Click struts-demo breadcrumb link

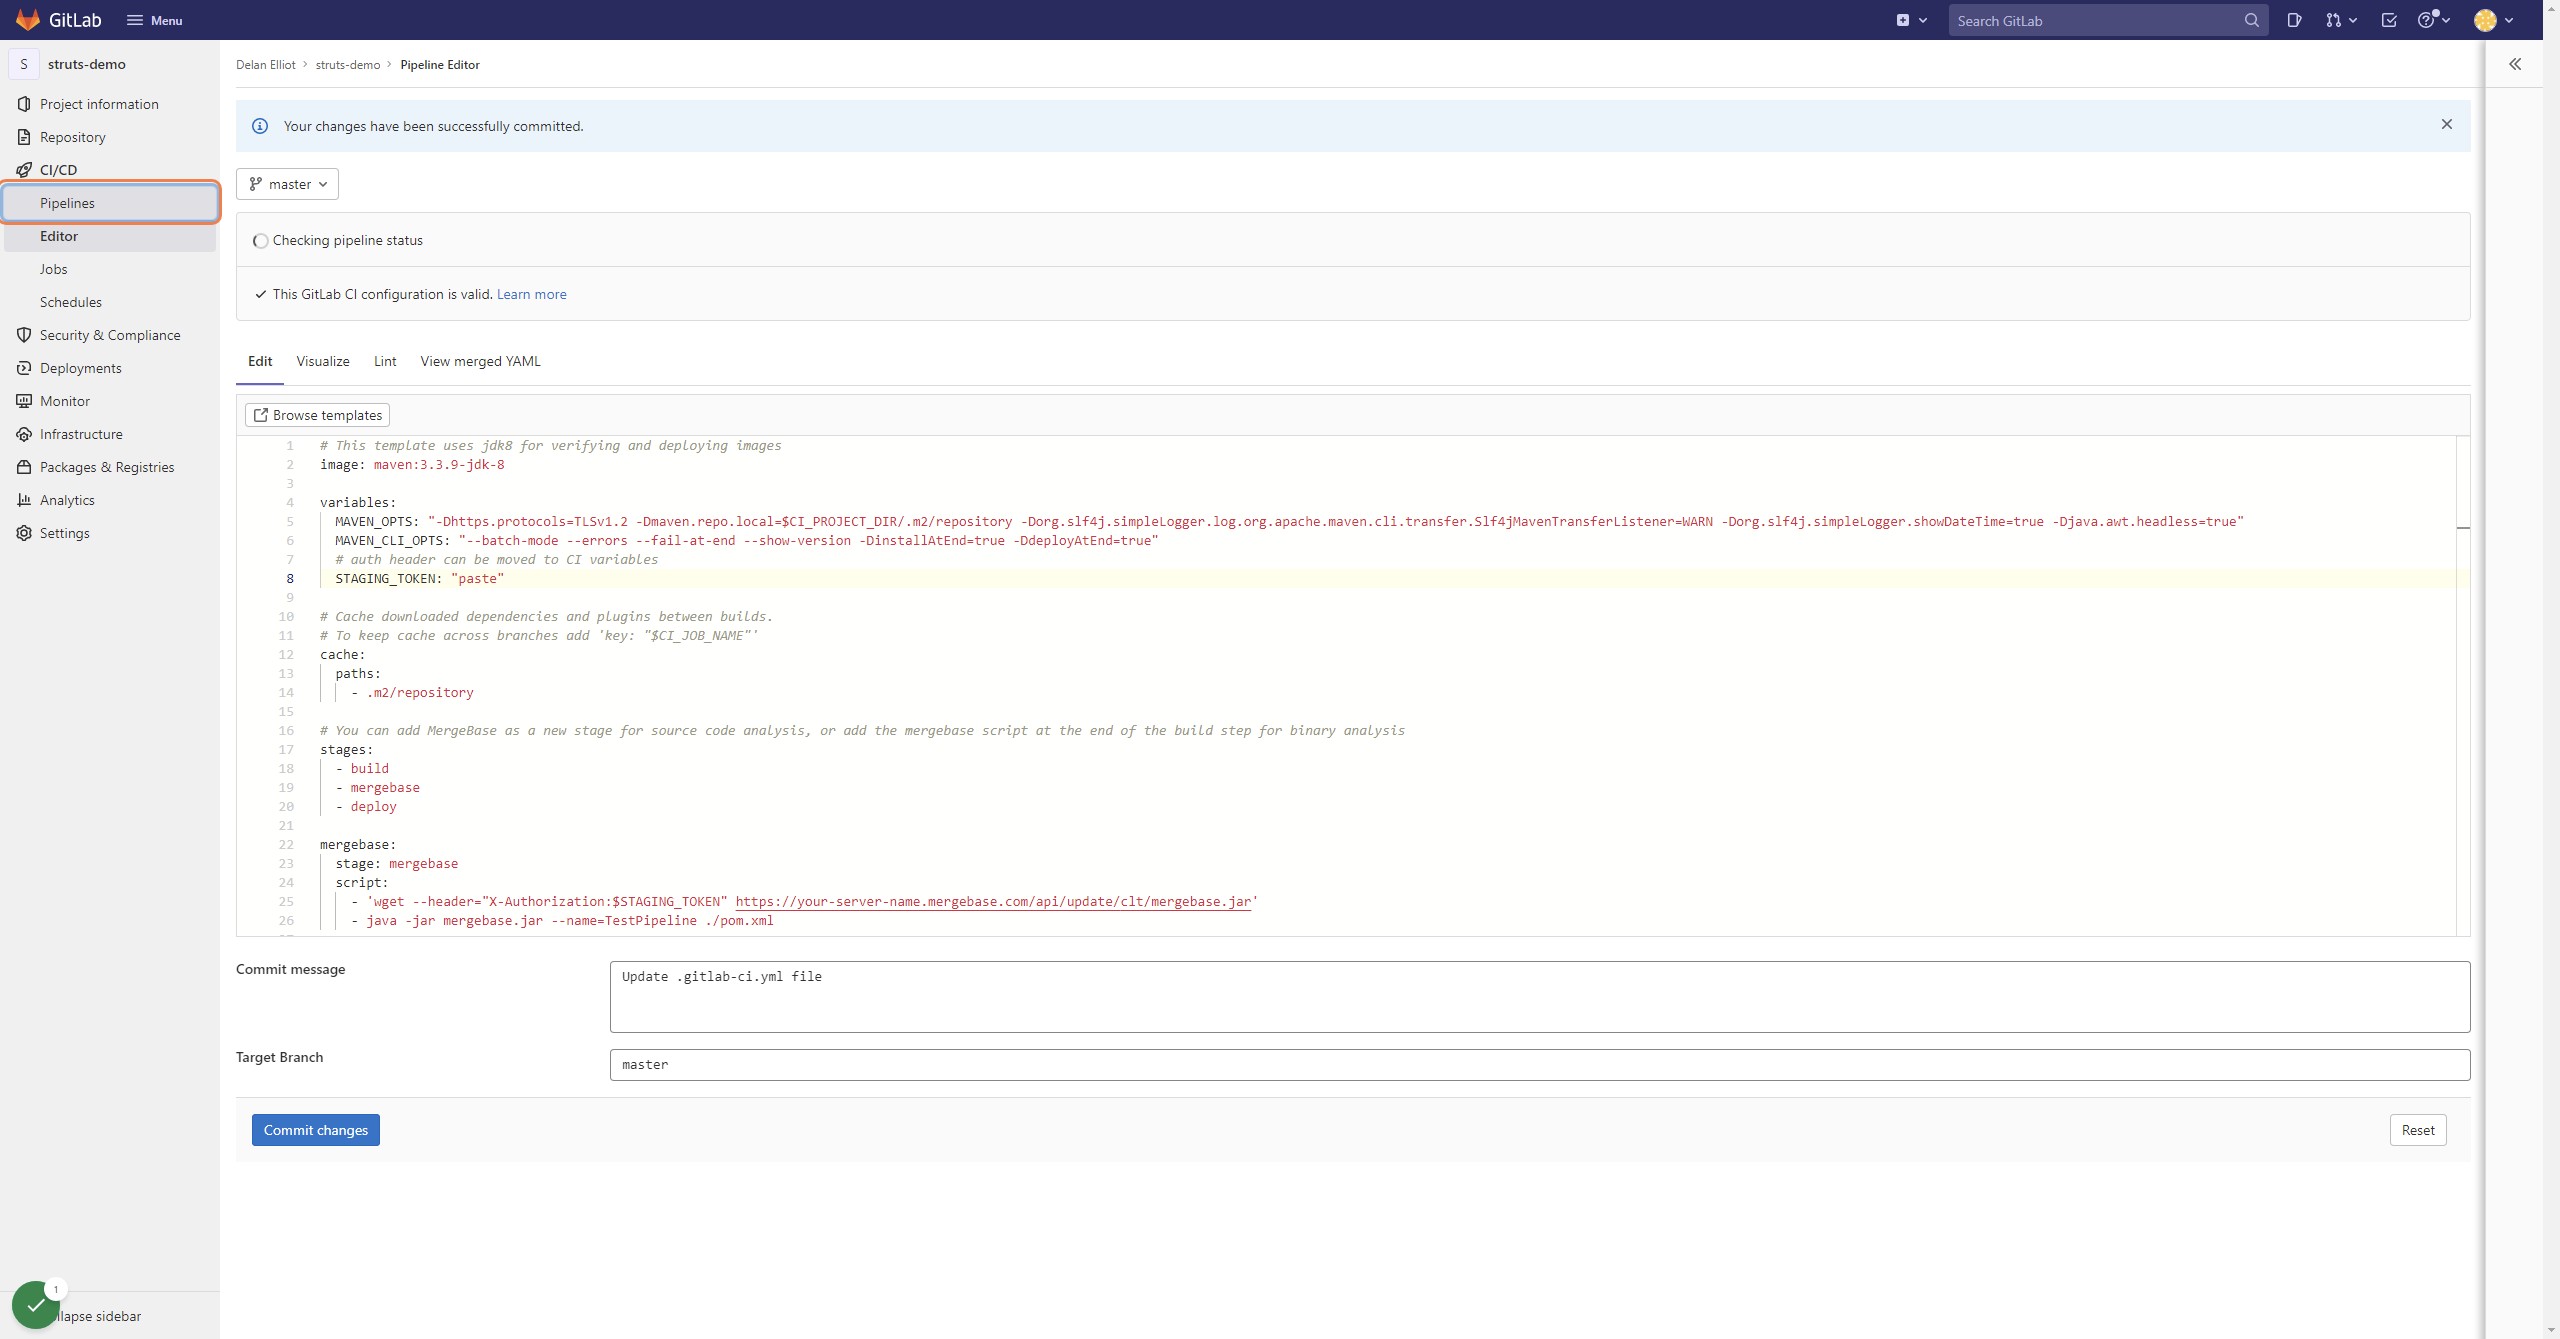tap(347, 65)
